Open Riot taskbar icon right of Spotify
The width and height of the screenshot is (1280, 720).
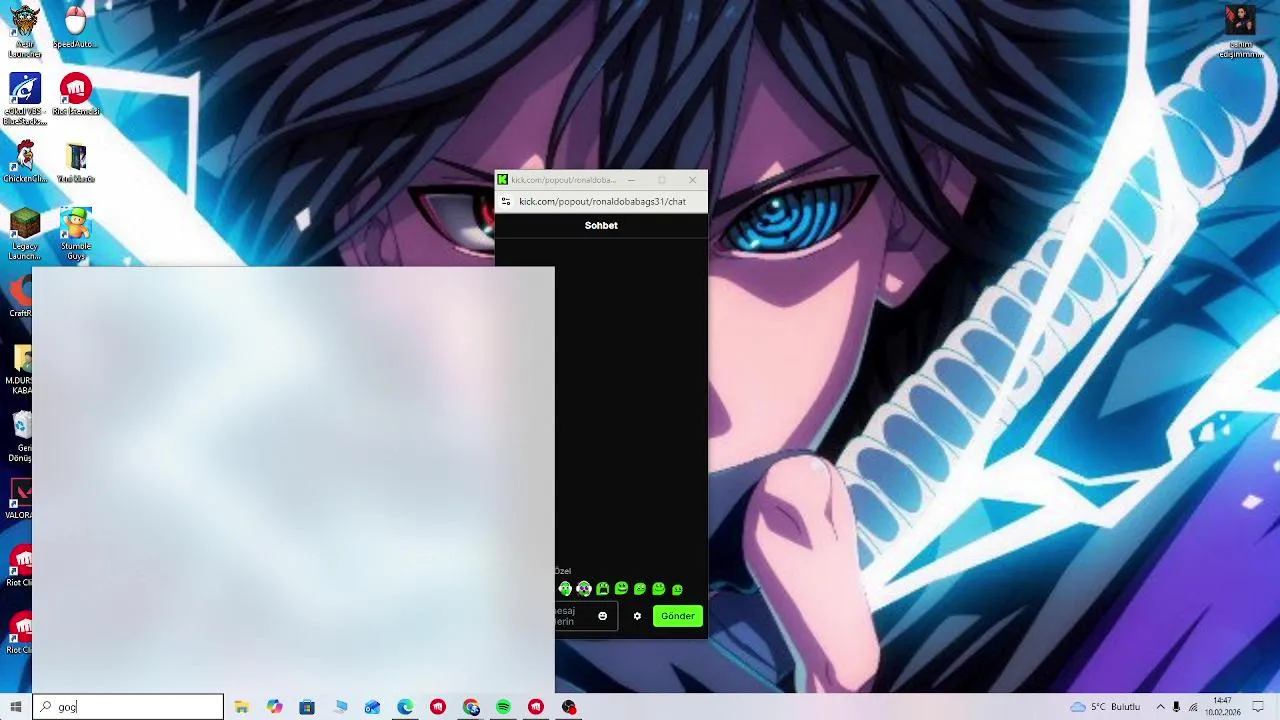[536, 707]
